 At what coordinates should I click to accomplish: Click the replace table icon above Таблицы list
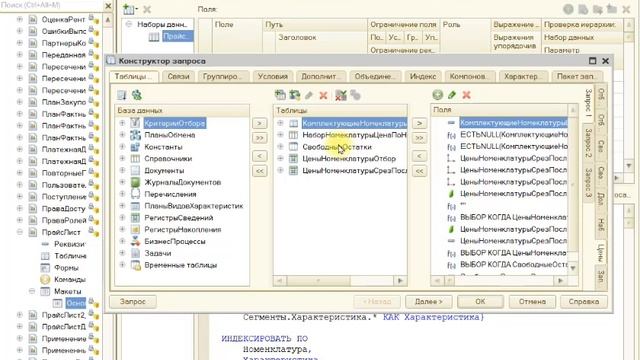point(294,95)
